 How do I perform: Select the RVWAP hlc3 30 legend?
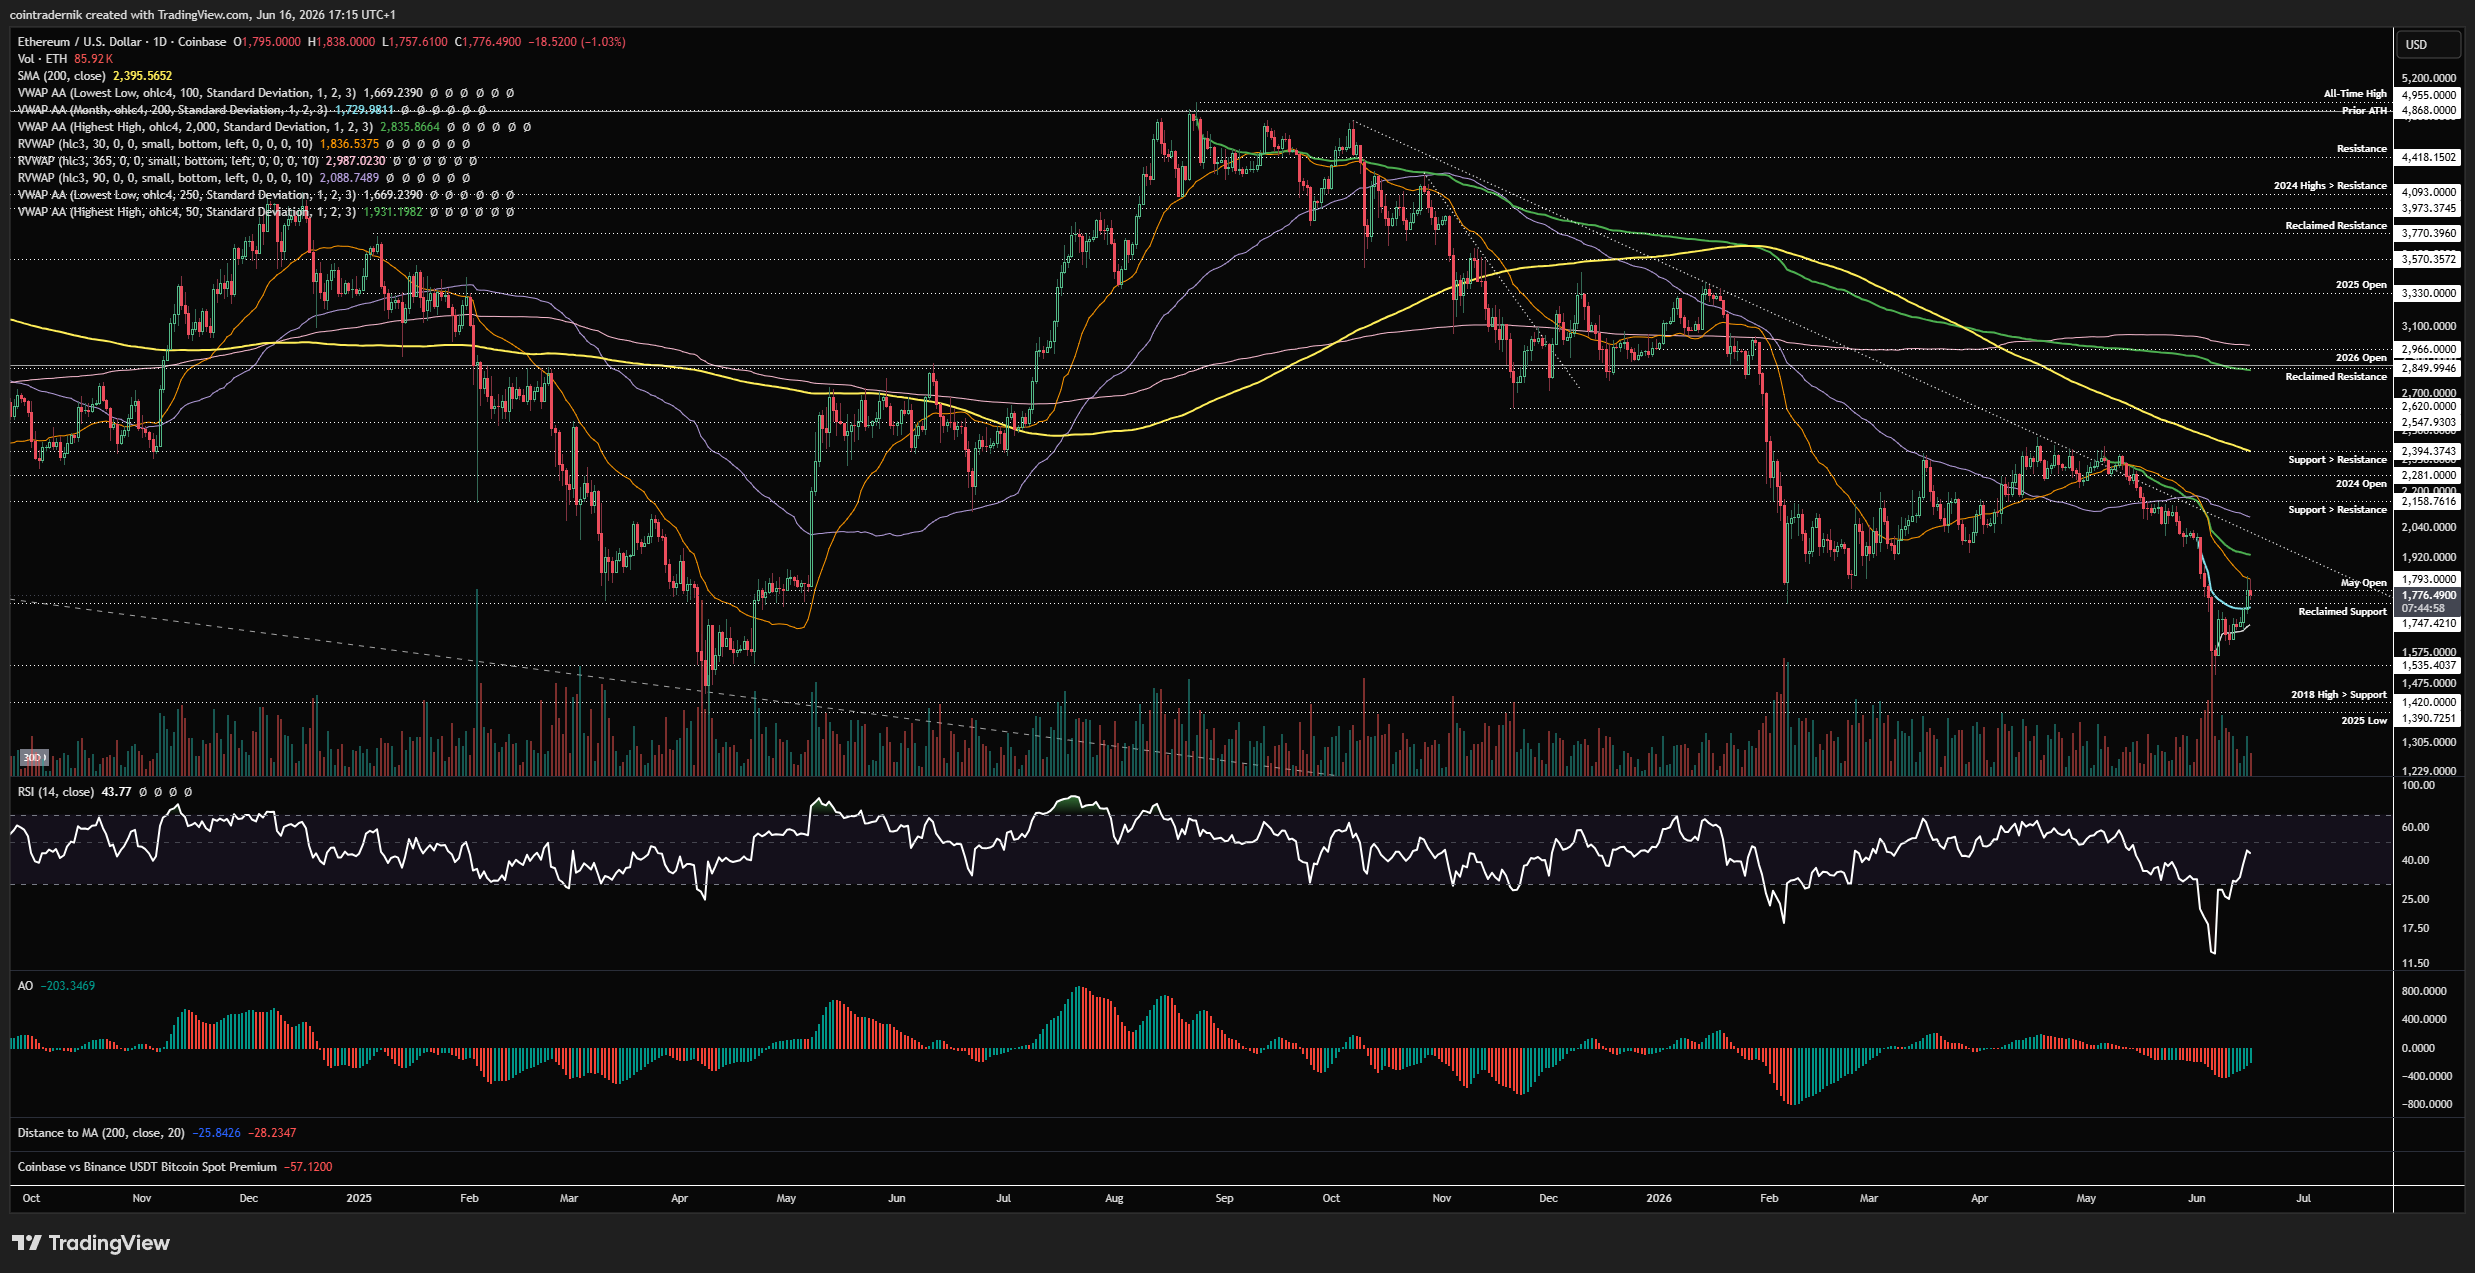point(165,144)
